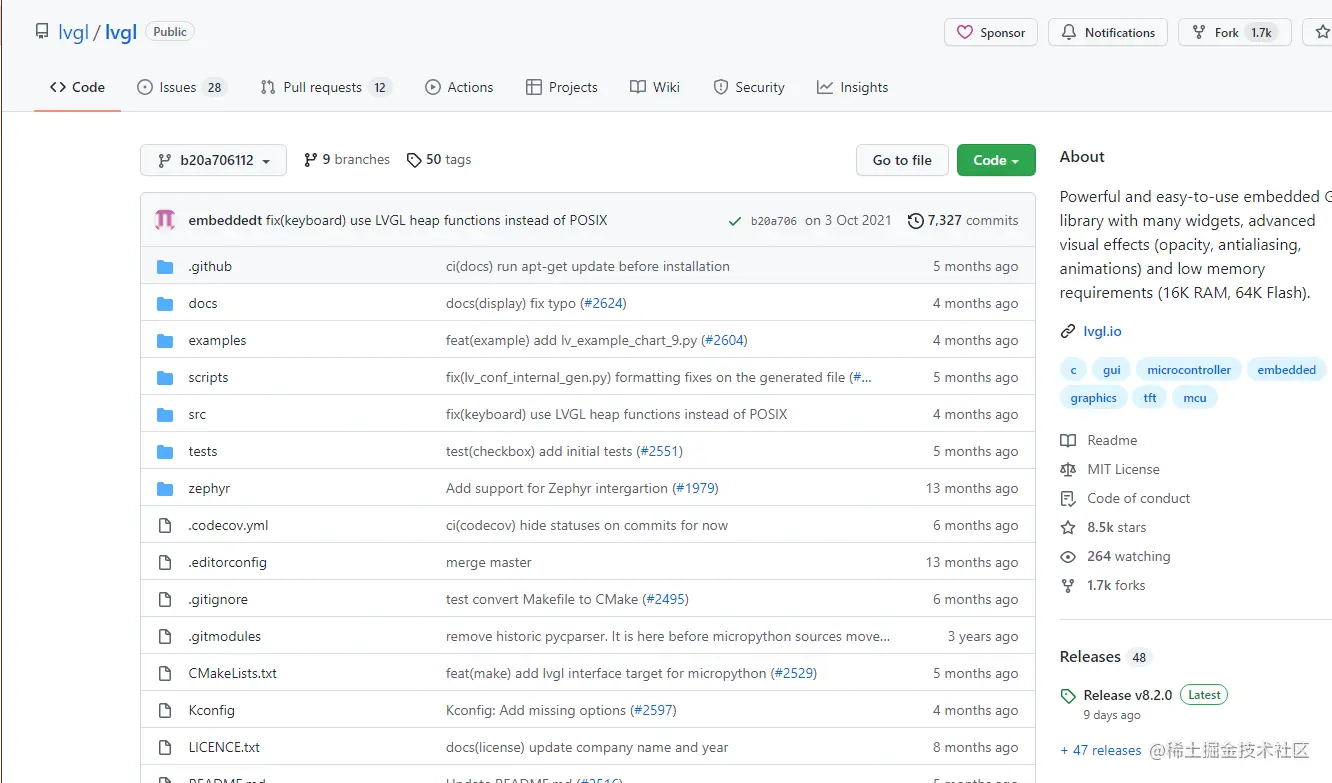
Task: Click the docs folder icon
Action: point(165,304)
